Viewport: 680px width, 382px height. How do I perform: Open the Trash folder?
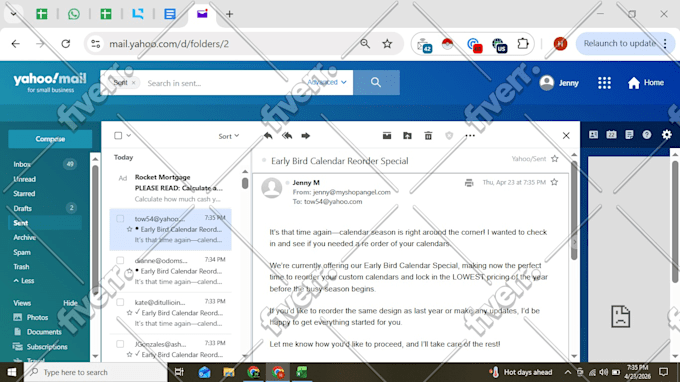pyautogui.click(x=21, y=267)
